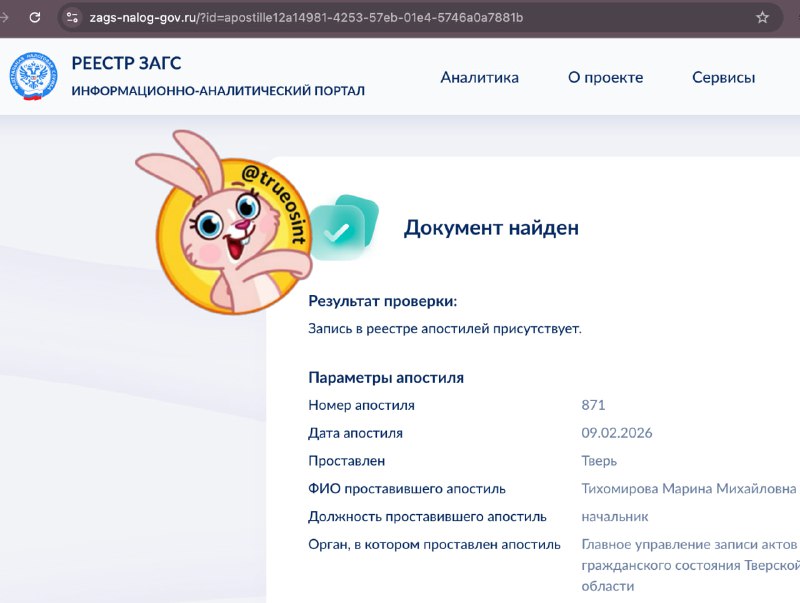Click apostille number value 871
The image size is (800, 603).
click(x=593, y=405)
